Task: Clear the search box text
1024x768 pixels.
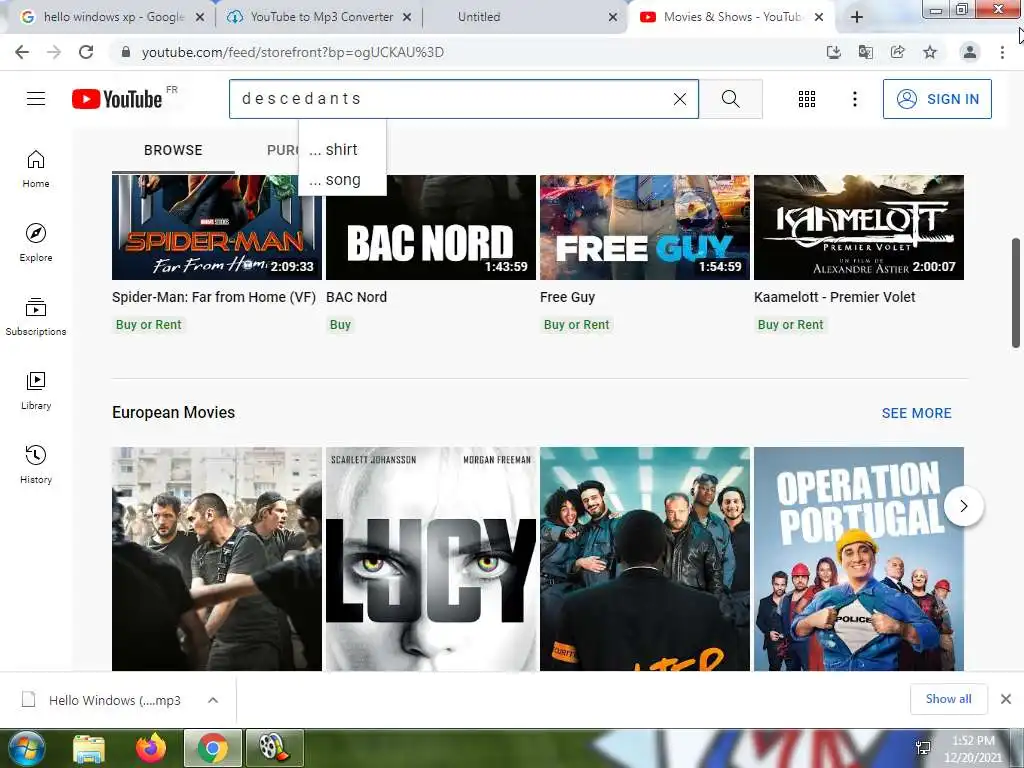Action: click(x=680, y=99)
